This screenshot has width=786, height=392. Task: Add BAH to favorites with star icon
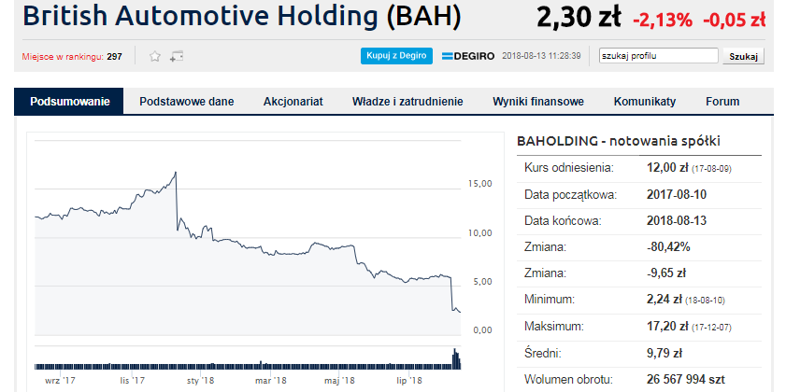click(x=155, y=56)
